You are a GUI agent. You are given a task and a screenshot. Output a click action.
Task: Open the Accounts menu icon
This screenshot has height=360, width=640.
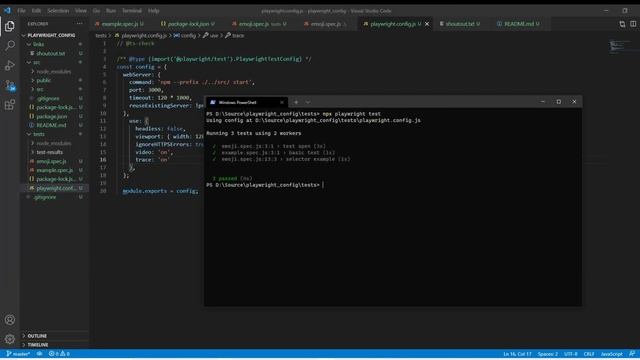click(x=9, y=320)
